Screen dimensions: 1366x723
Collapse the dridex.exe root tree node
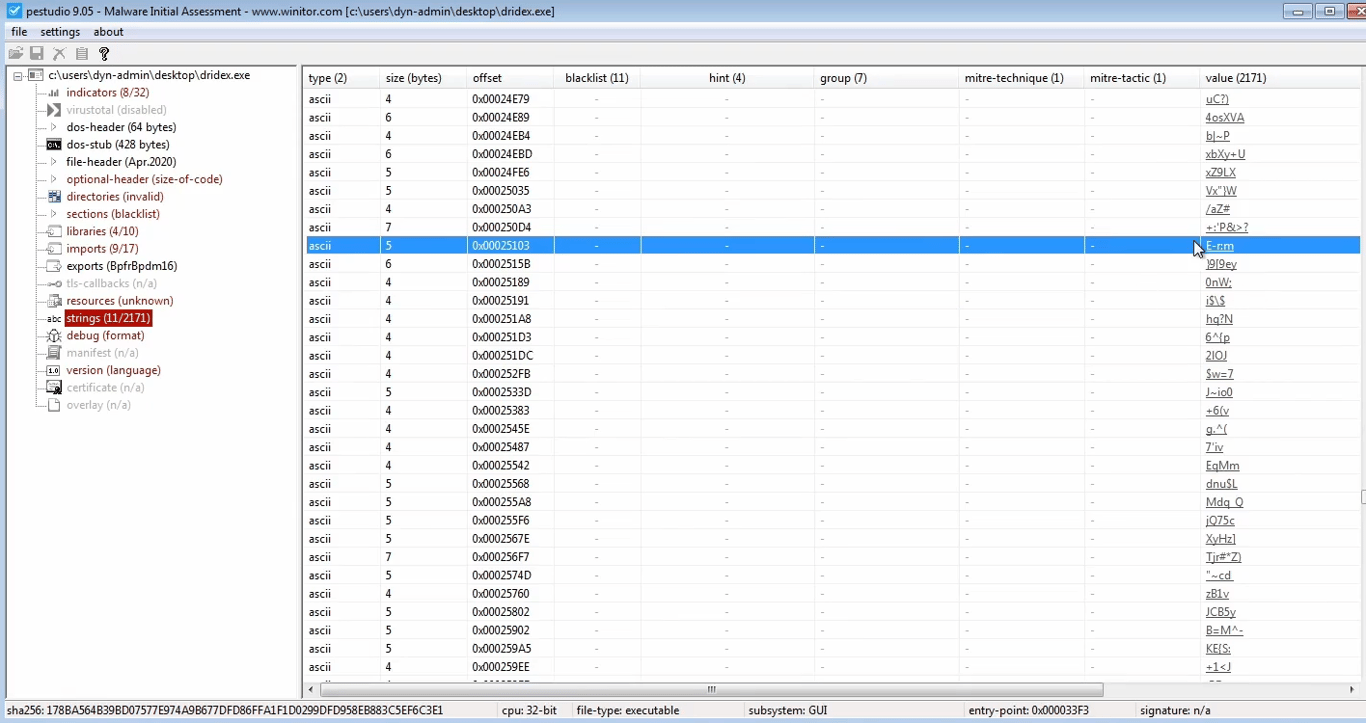click(17, 76)
